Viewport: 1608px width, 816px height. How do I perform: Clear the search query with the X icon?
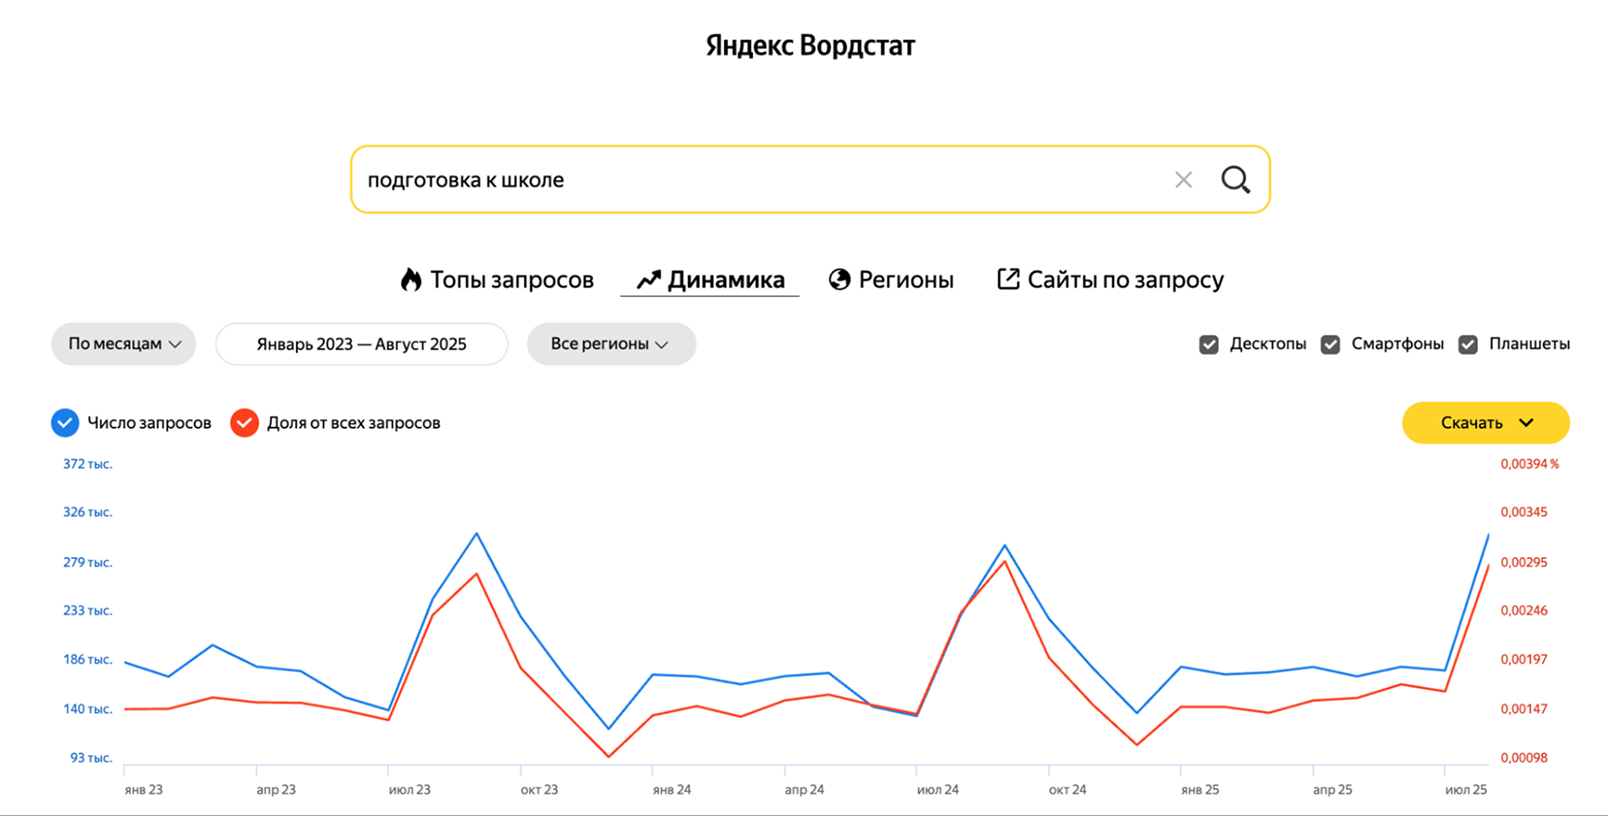pos(1183,180)
